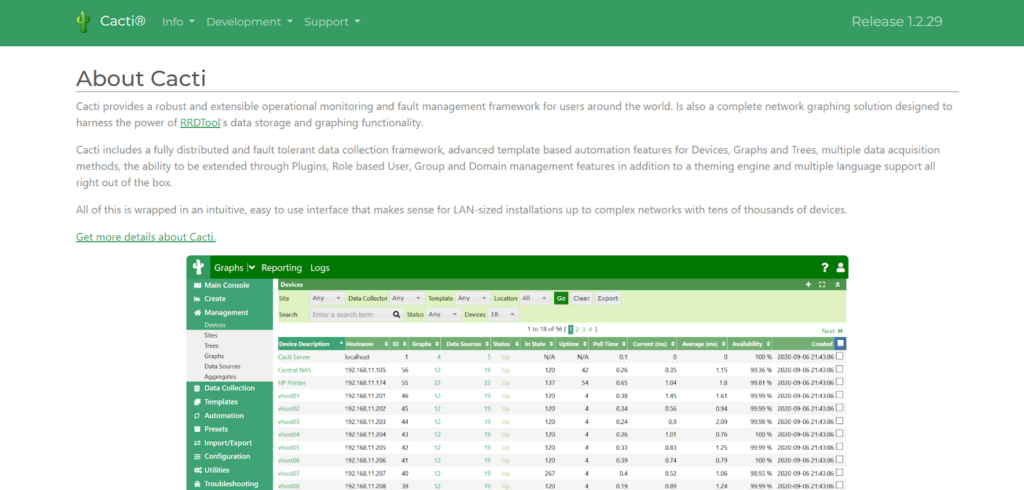Open the Template filter dropdown

point(473,298)
